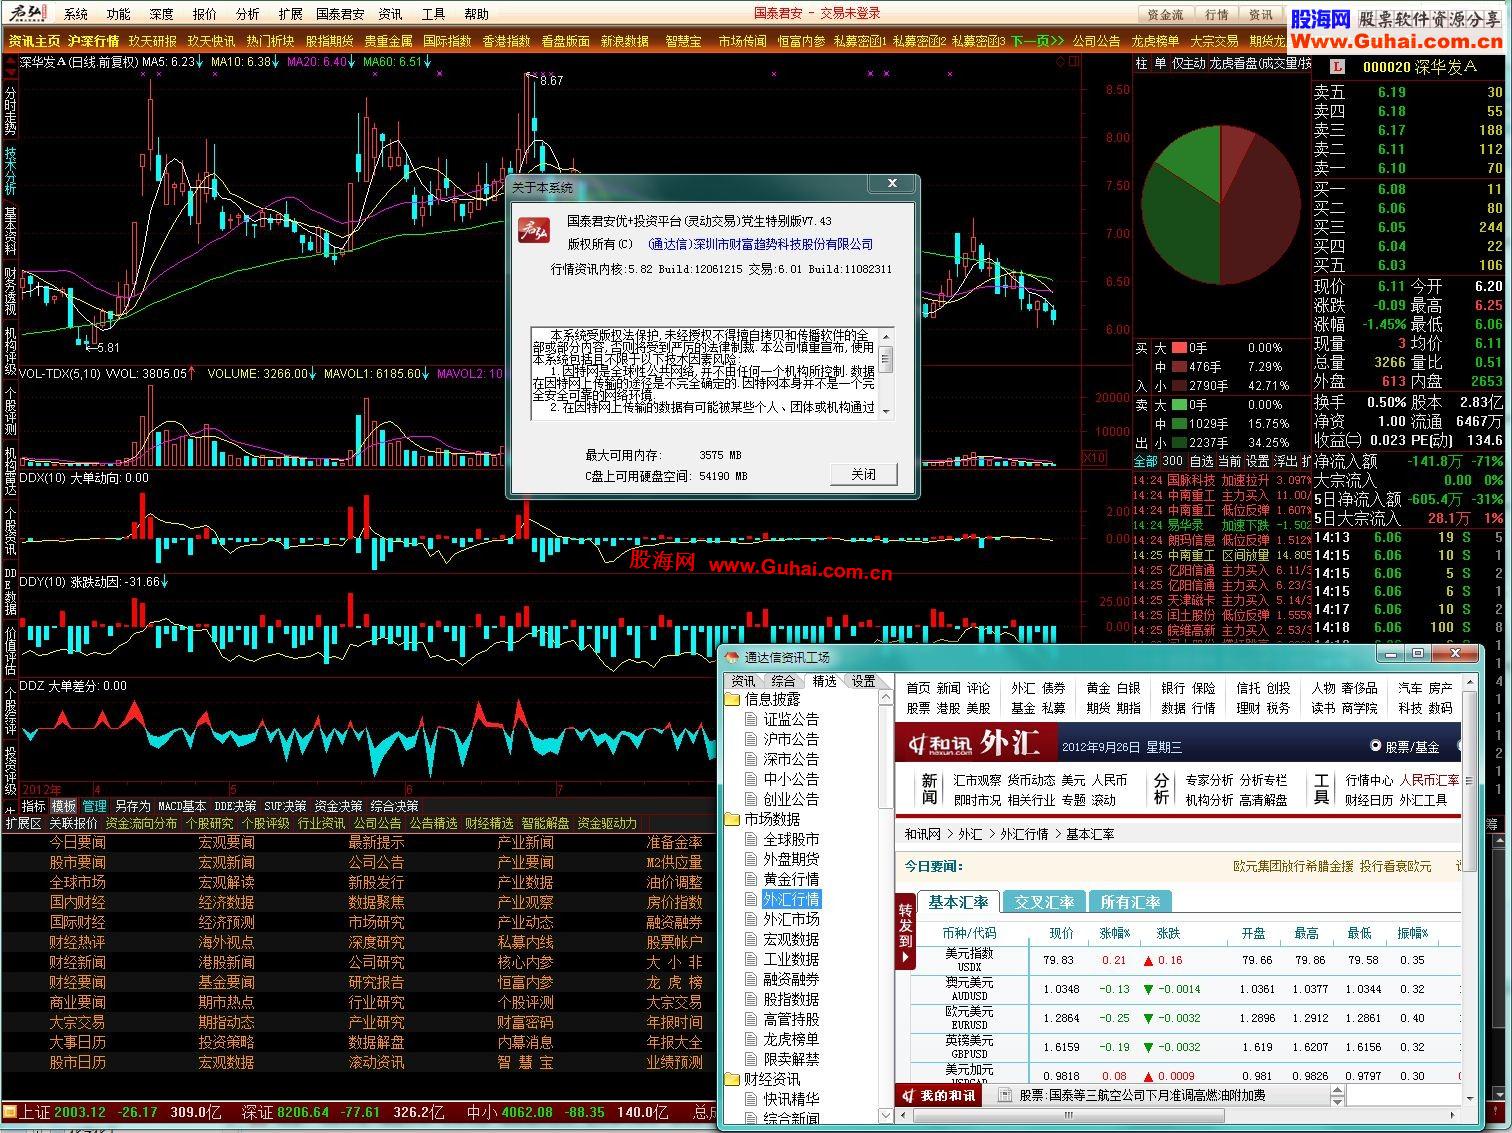The image size is (1512, 1133).
Task: Click 欧元集团放行希腊金援 headline
Action: (x=1293, y=866)
